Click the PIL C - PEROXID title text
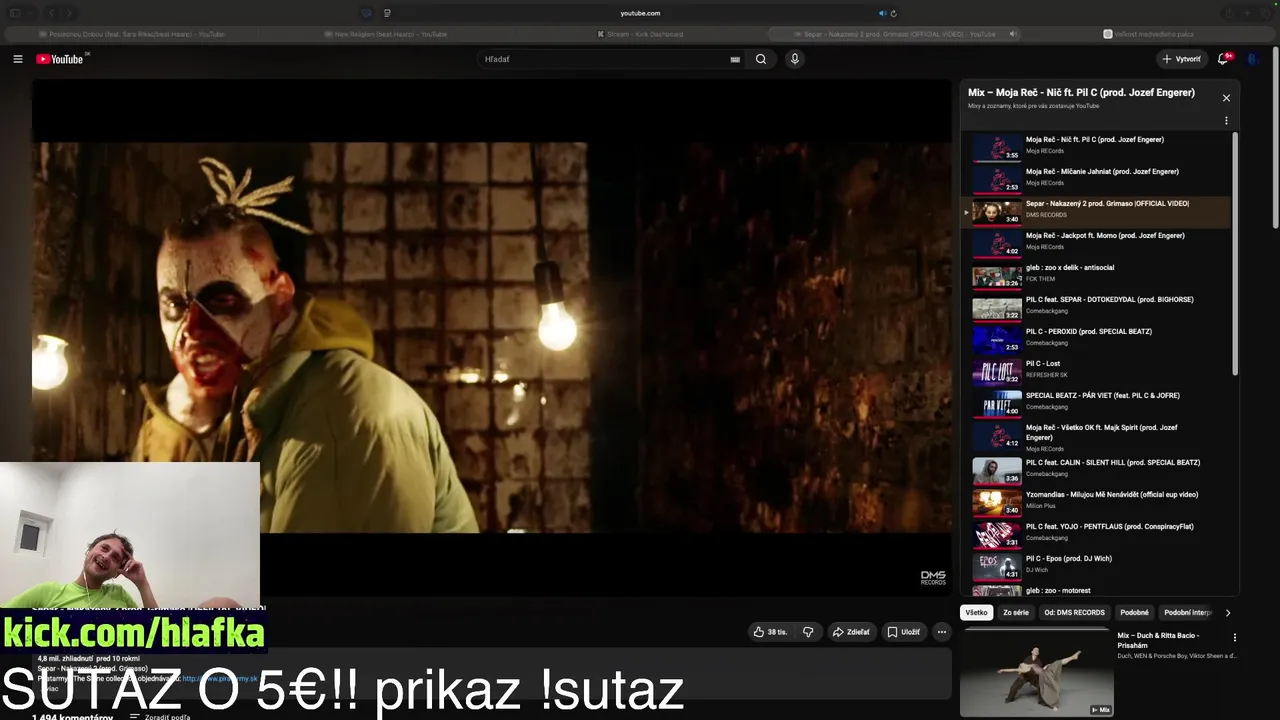 (1089, 332)
